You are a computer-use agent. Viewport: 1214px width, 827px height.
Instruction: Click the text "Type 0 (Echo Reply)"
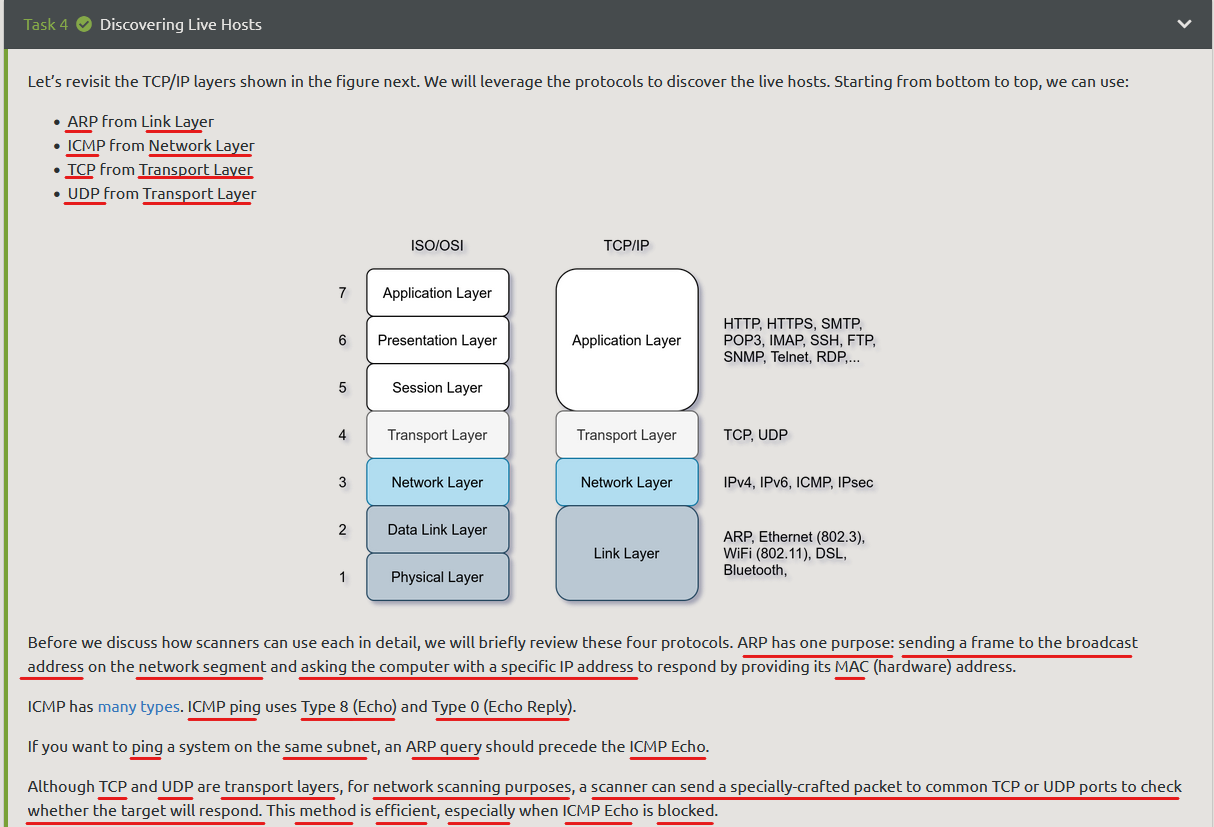pyautogui.click(x=502, y=707)
